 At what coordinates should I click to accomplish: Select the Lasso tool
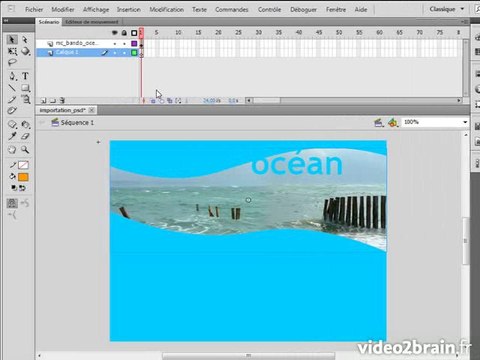click(12, 62)
